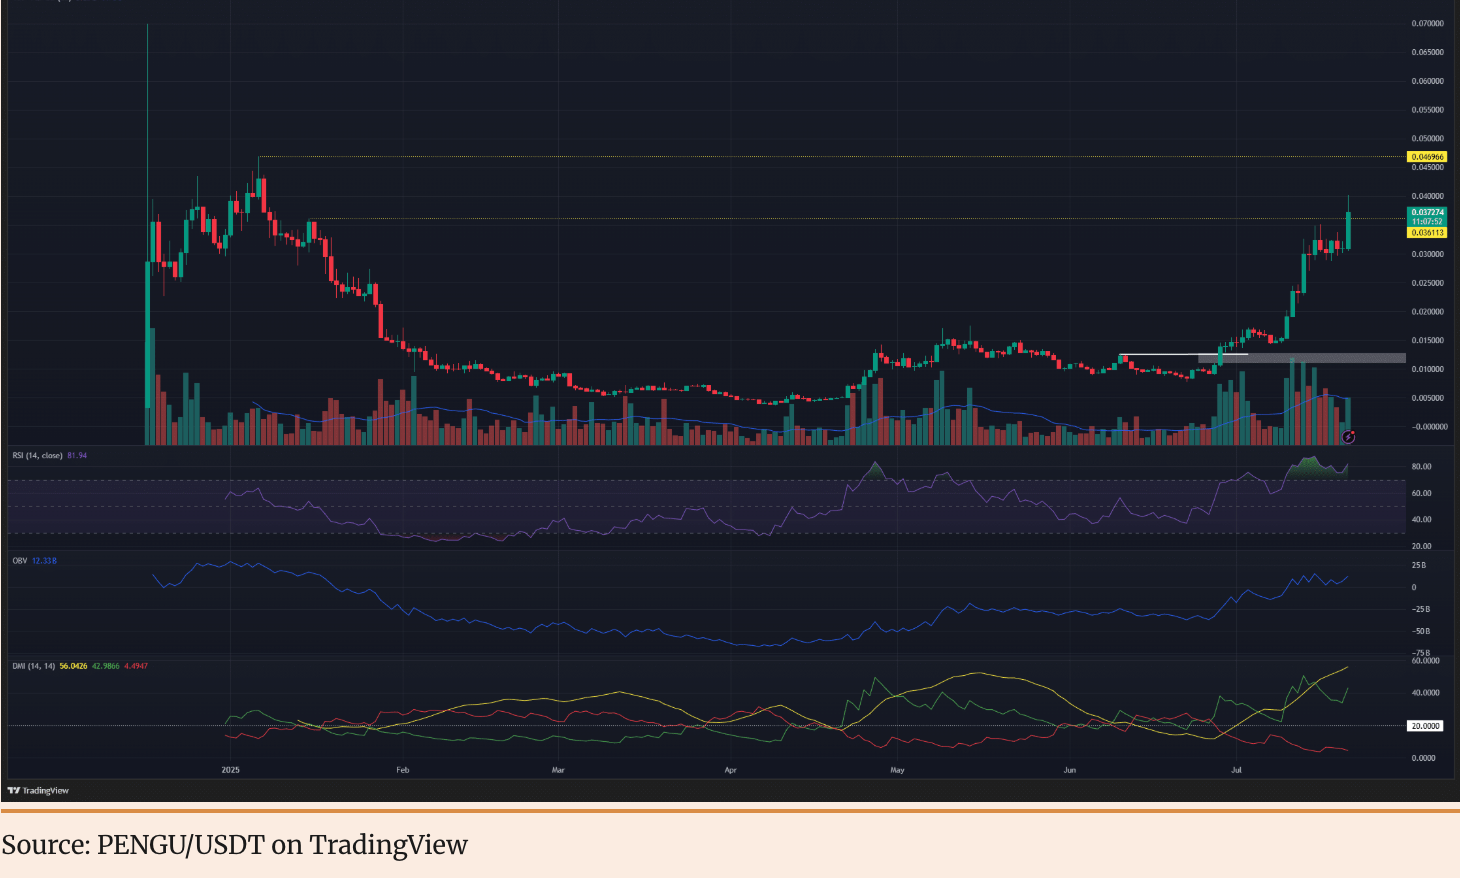Click the purple lightning bolt event icon

(1348, 437)
